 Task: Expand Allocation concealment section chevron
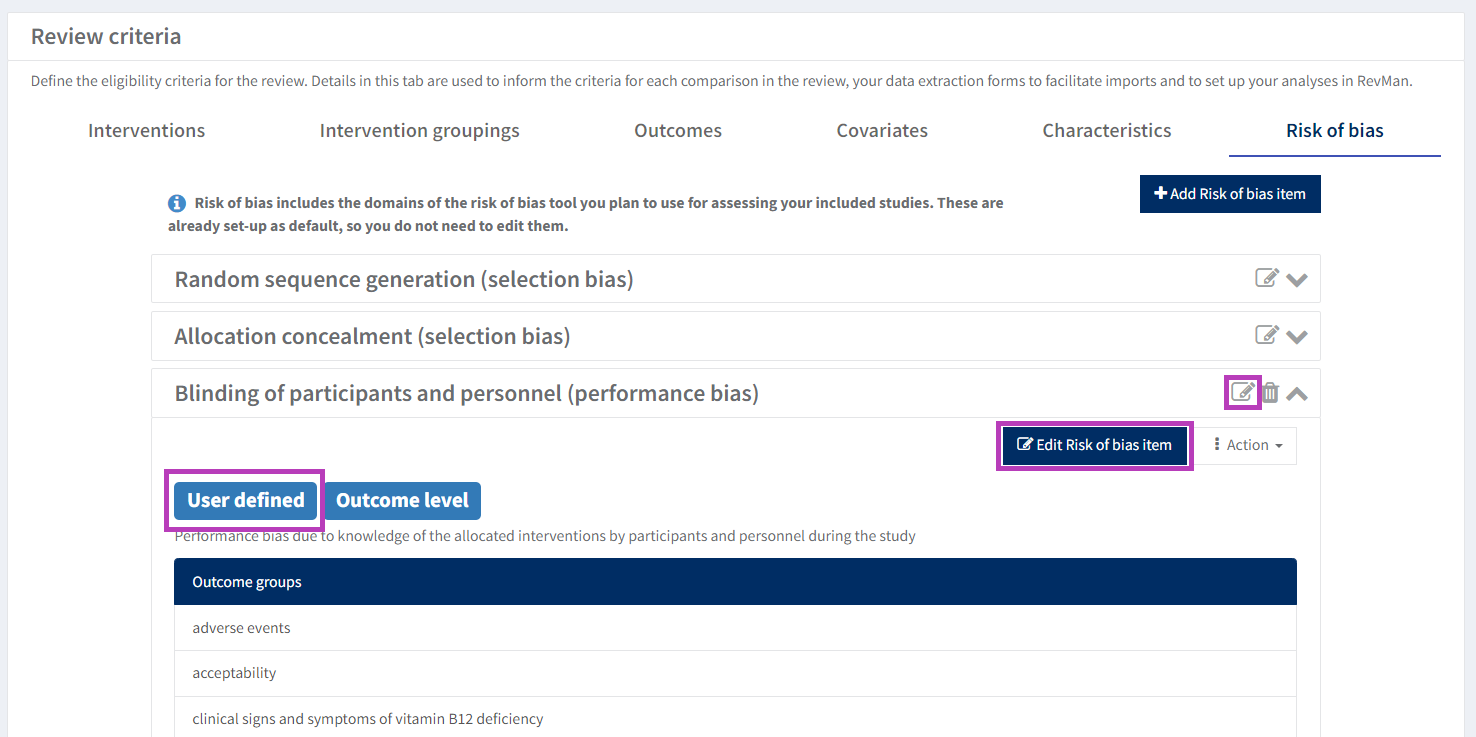click(1297, 336)
